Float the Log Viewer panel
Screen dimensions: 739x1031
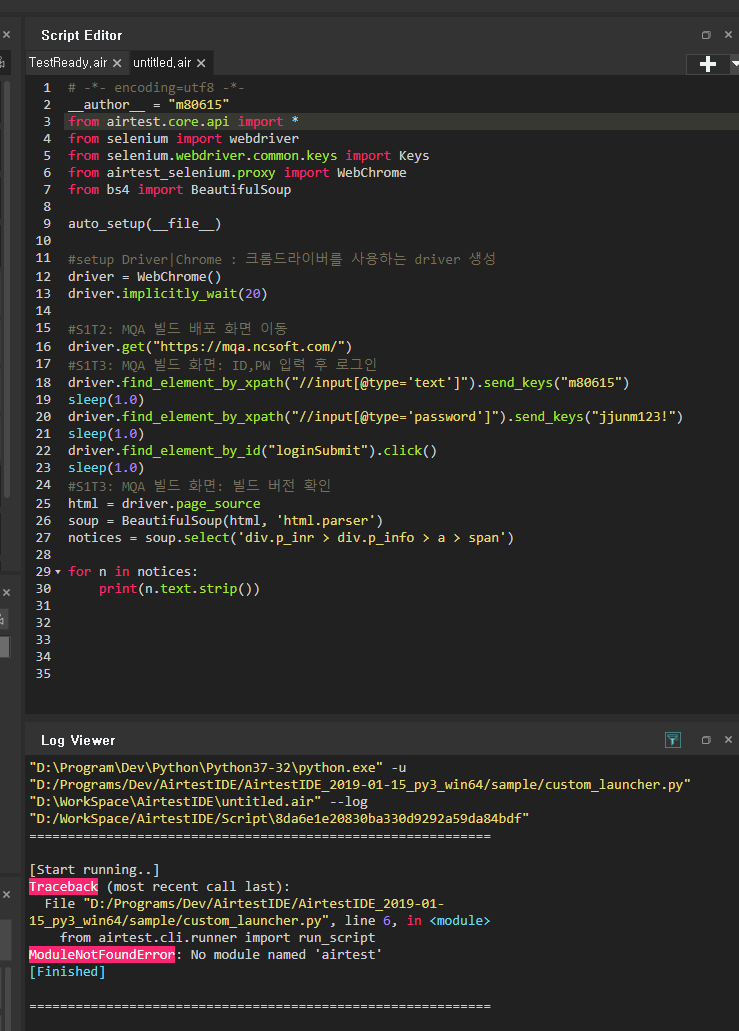706,740
